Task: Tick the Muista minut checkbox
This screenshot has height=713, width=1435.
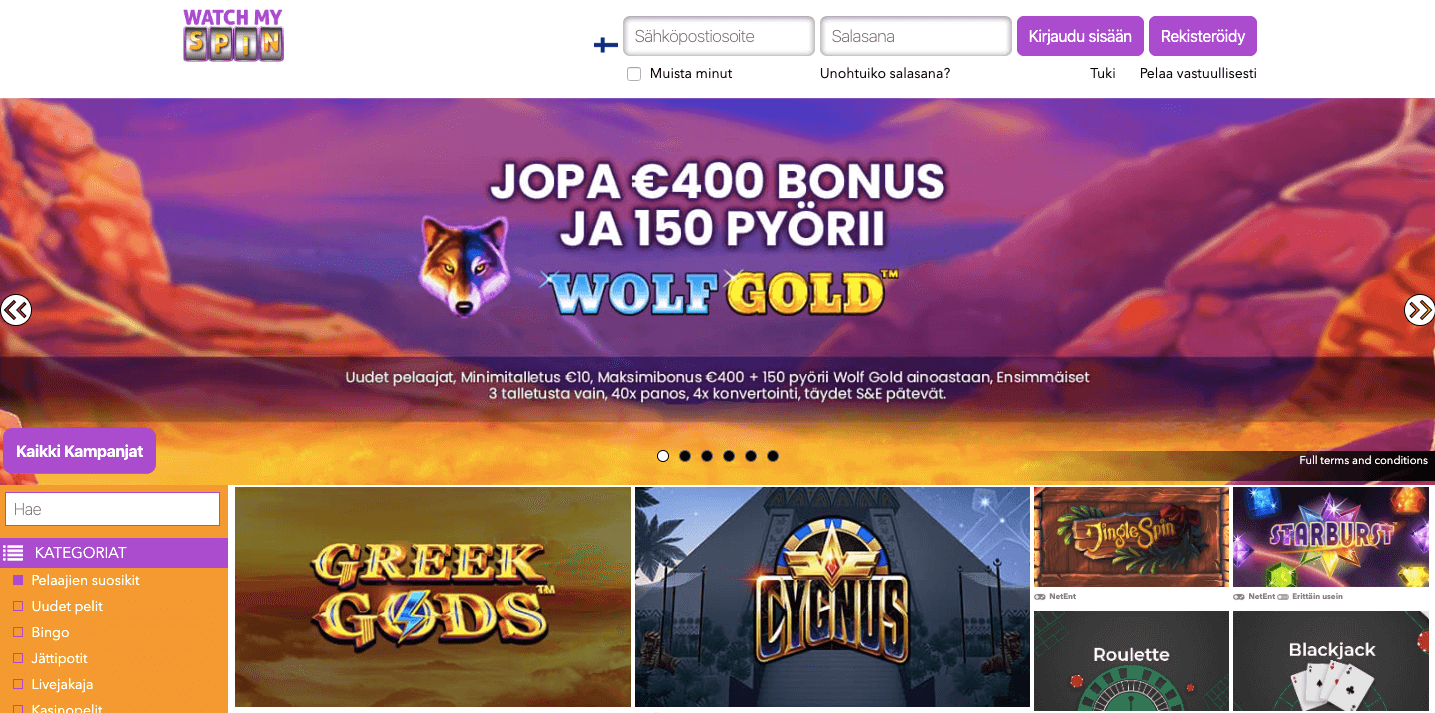Action: [634, 74]
